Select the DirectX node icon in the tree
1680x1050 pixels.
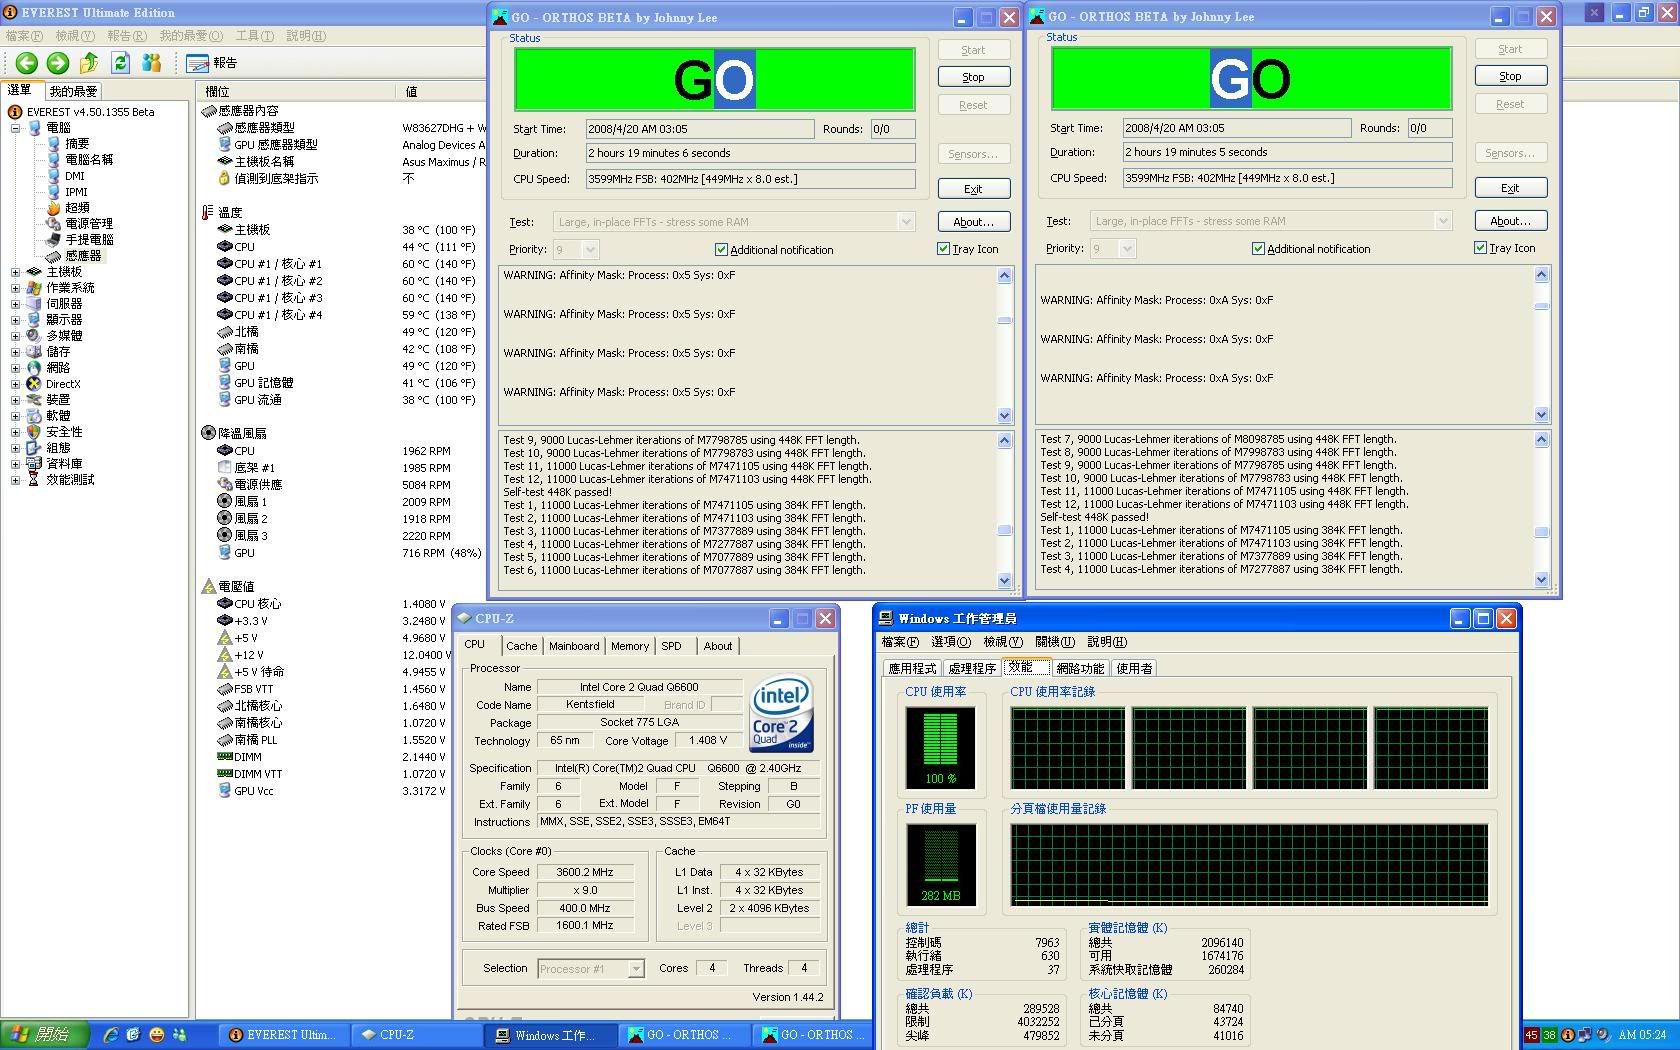click(x=35, y=384)
